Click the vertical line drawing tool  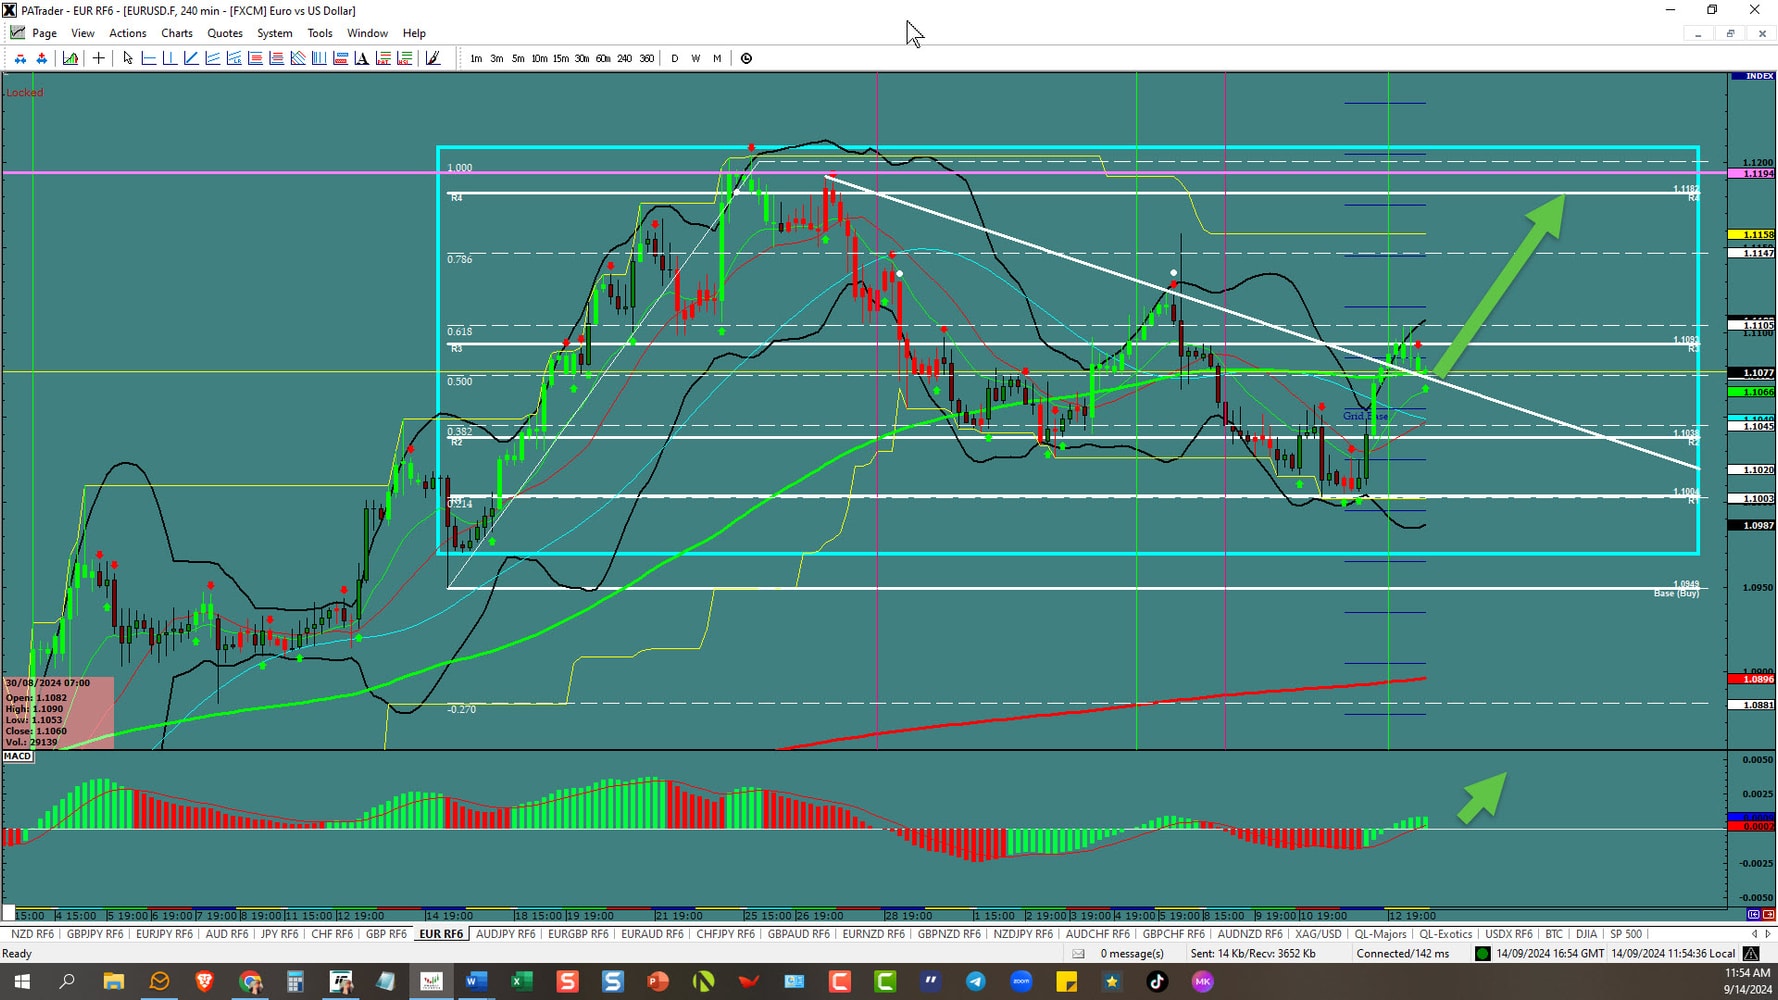pos(169,58)
